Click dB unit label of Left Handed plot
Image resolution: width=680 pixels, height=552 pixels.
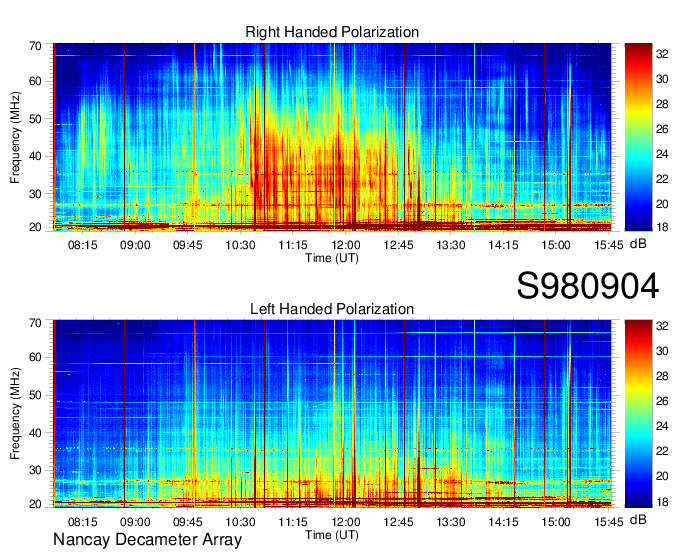[638, 520]
